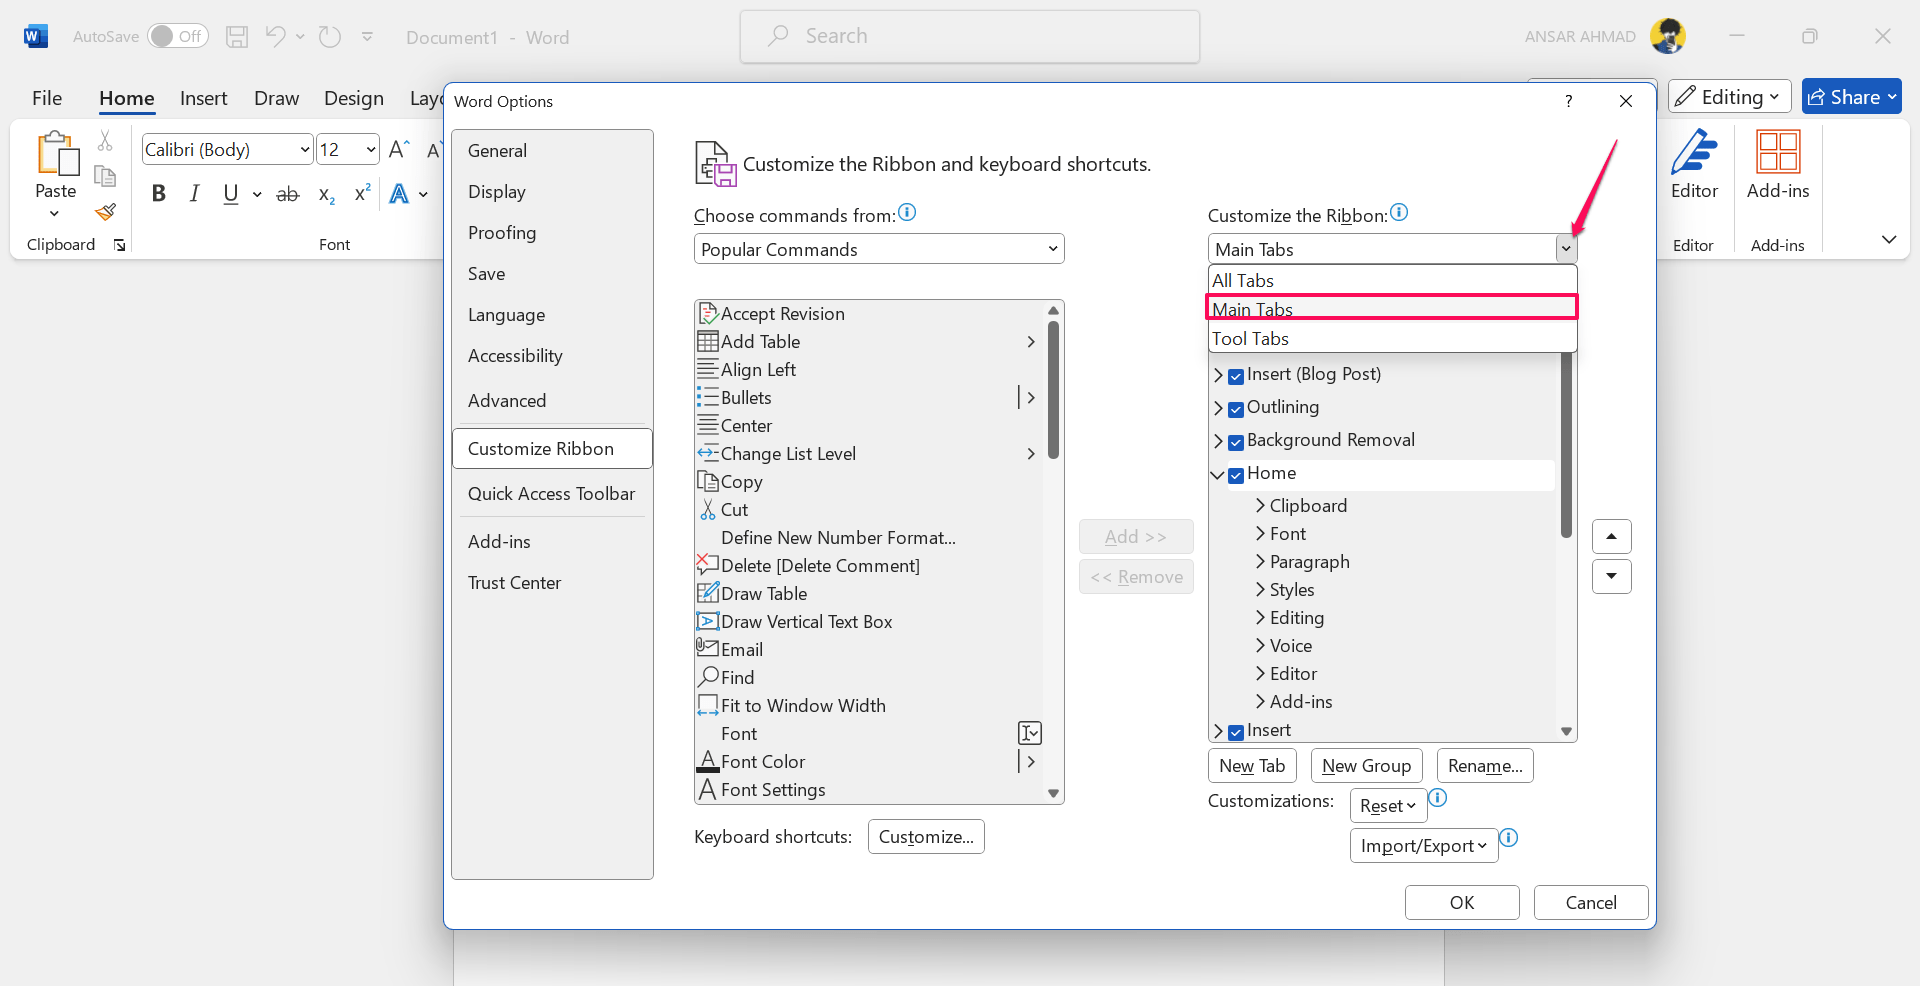Image resolution: width=1920 pixels, height=986 pixels.
Task: Click the Cut scissors icon in ribbon
Action: (x=105, y=141)
